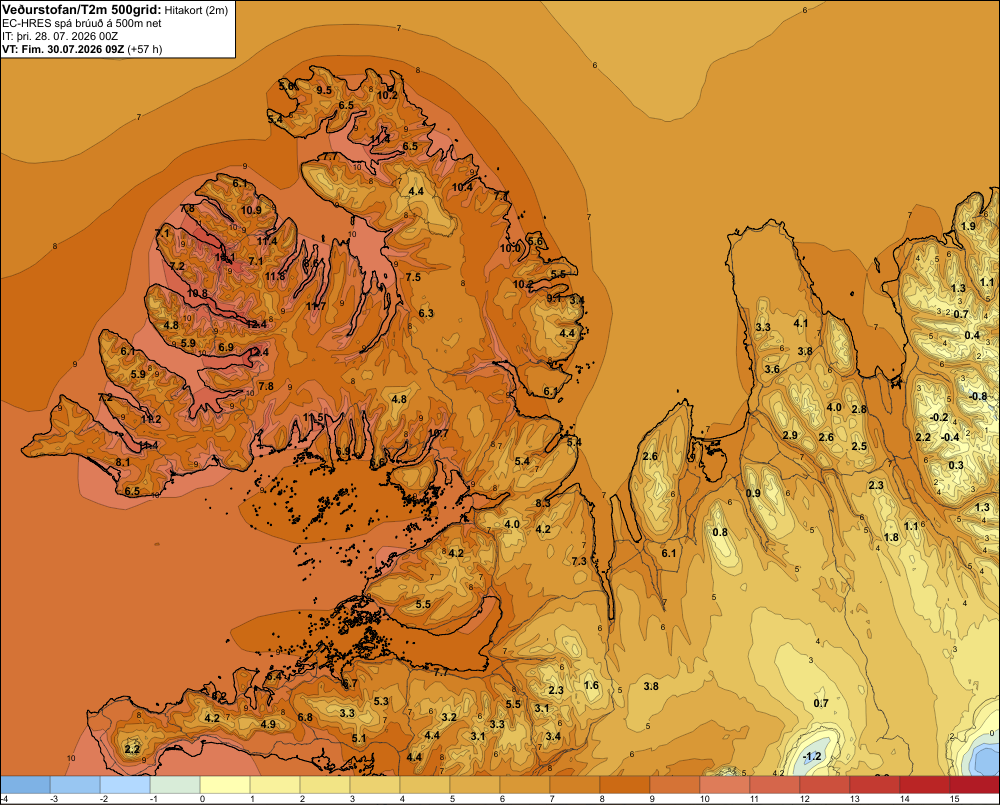
Task: Click the IT: þri. 28. 07. 2026 00Z line
Action: 60,36
